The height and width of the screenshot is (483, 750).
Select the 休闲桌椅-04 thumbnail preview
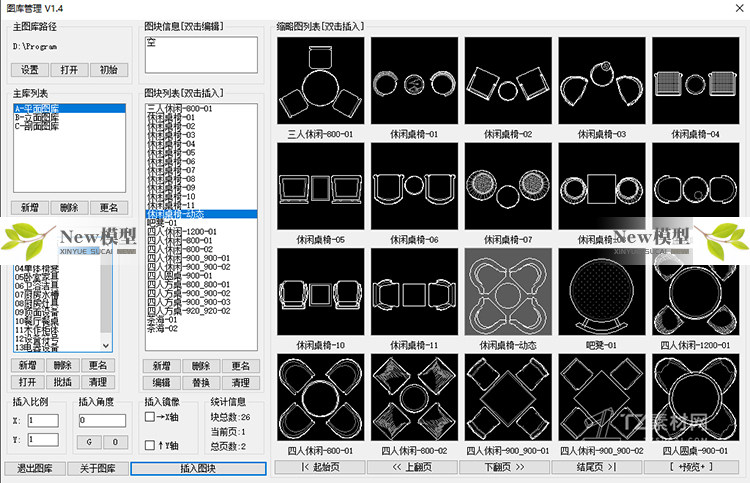695,80
